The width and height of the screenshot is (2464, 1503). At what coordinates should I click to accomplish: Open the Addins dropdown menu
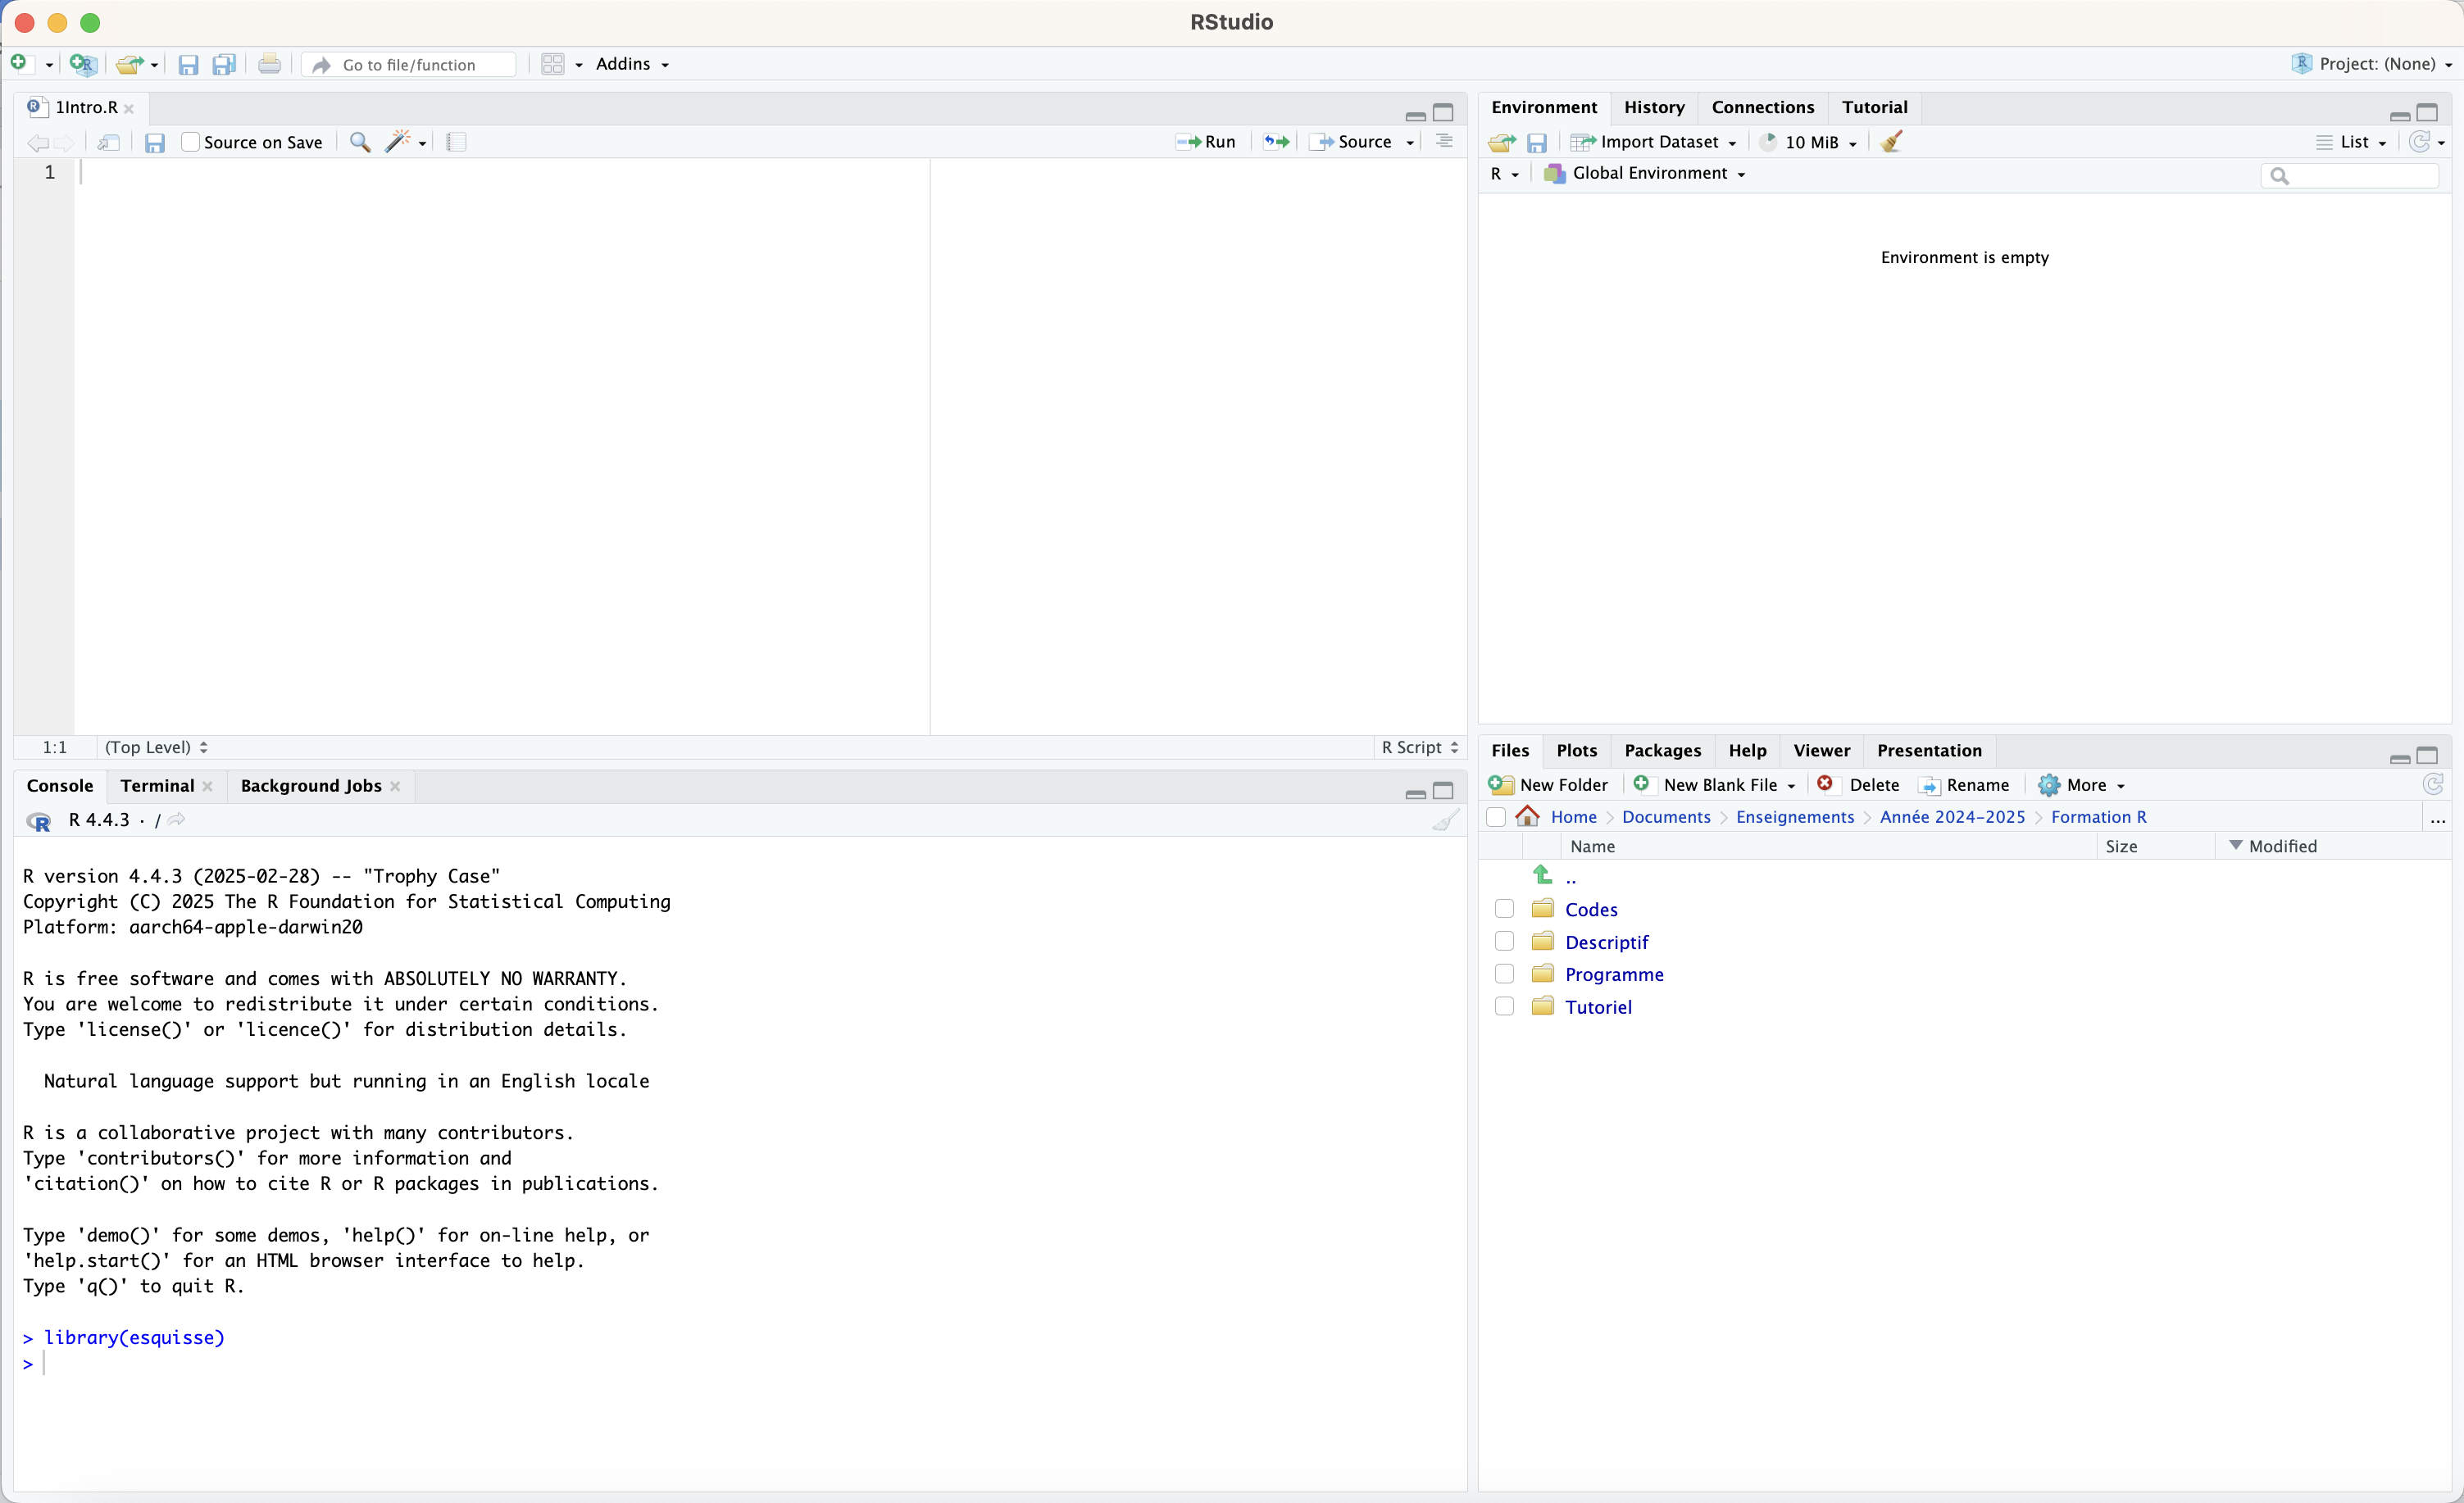click(x=632, y=64)
